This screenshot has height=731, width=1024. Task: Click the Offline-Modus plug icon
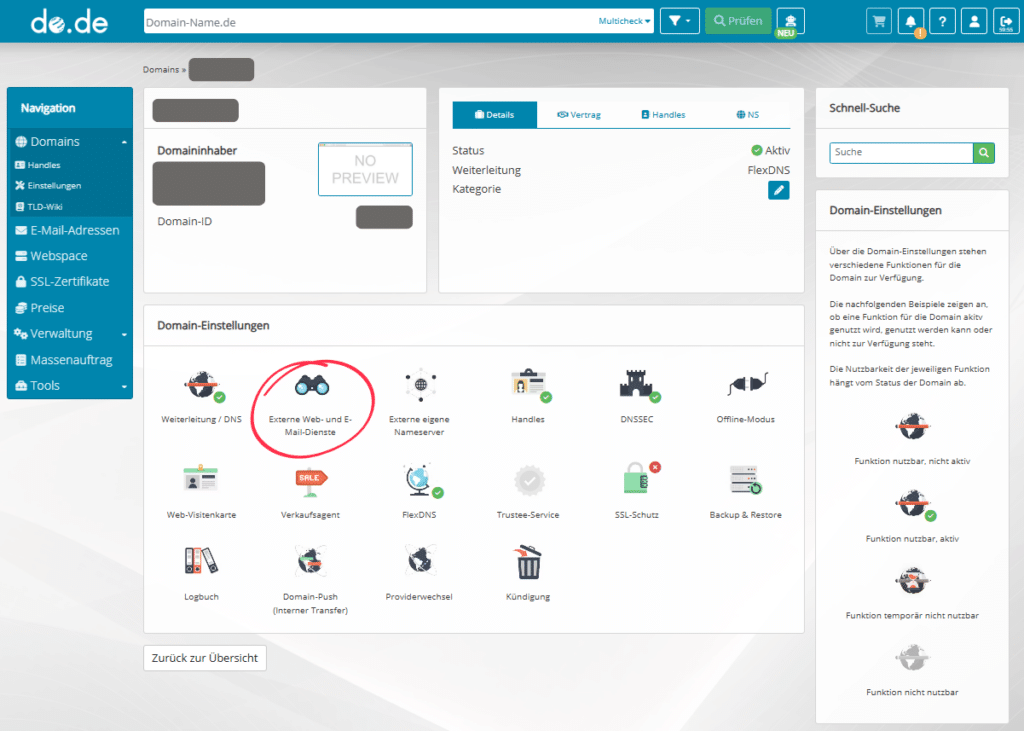745,385
